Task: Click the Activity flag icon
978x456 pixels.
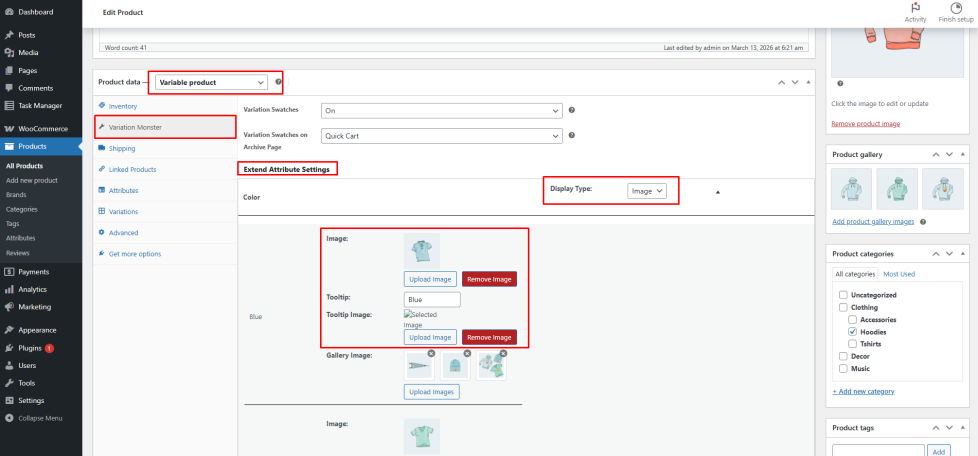Action: pos(915,8)
